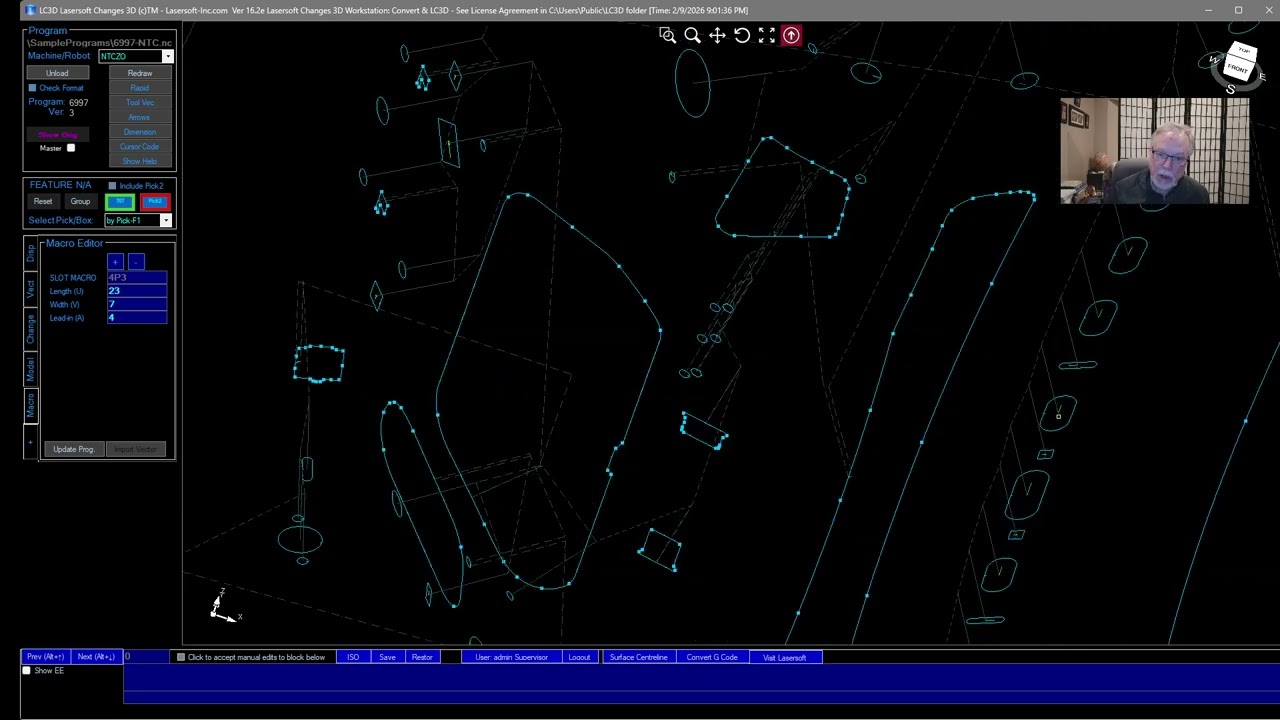This screenshot has width=1280, height=720.
Task: Click the Dimension button
Action: pyautogui.click(x=140, y=132)
